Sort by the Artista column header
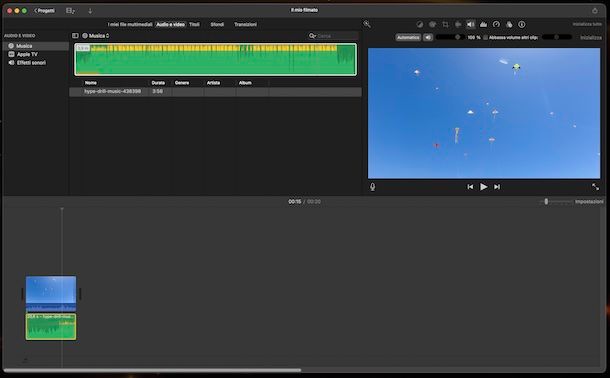 213,83
